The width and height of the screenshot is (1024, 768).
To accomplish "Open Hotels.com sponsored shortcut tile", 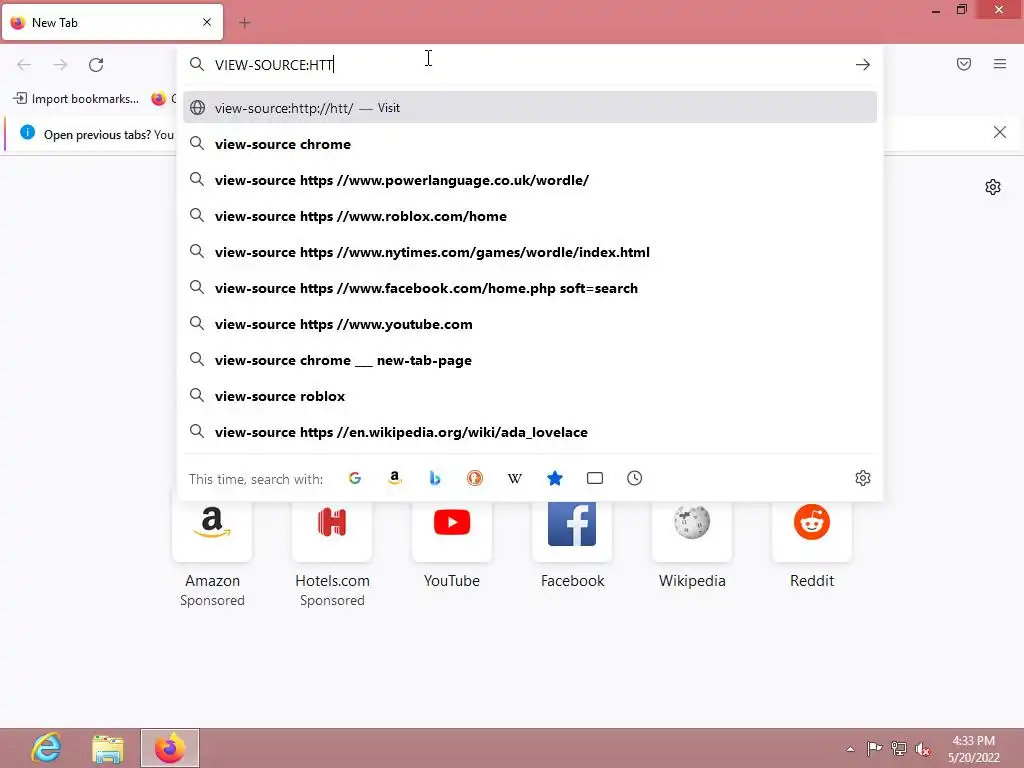I will [x=332, y=530].
